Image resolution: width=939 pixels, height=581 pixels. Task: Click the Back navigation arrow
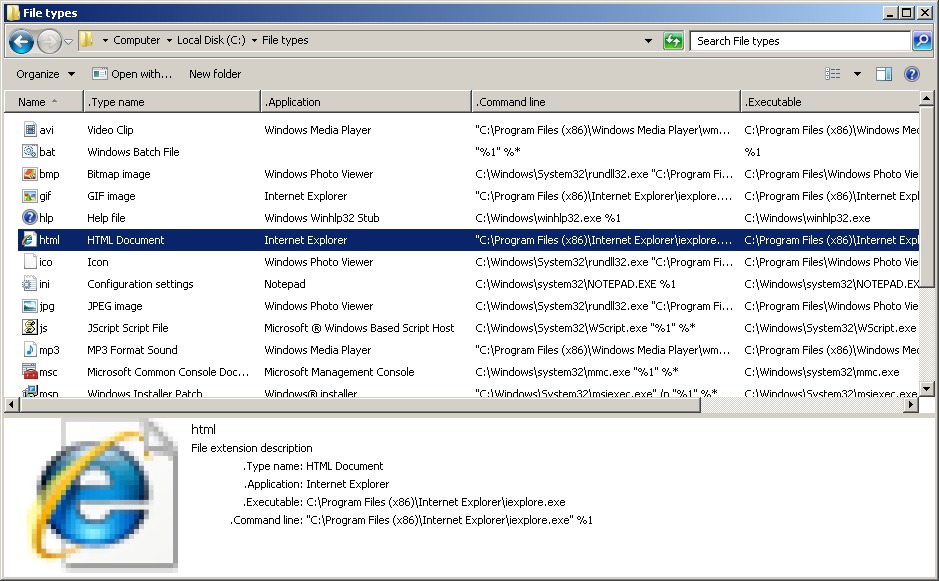tap(22, 41)
